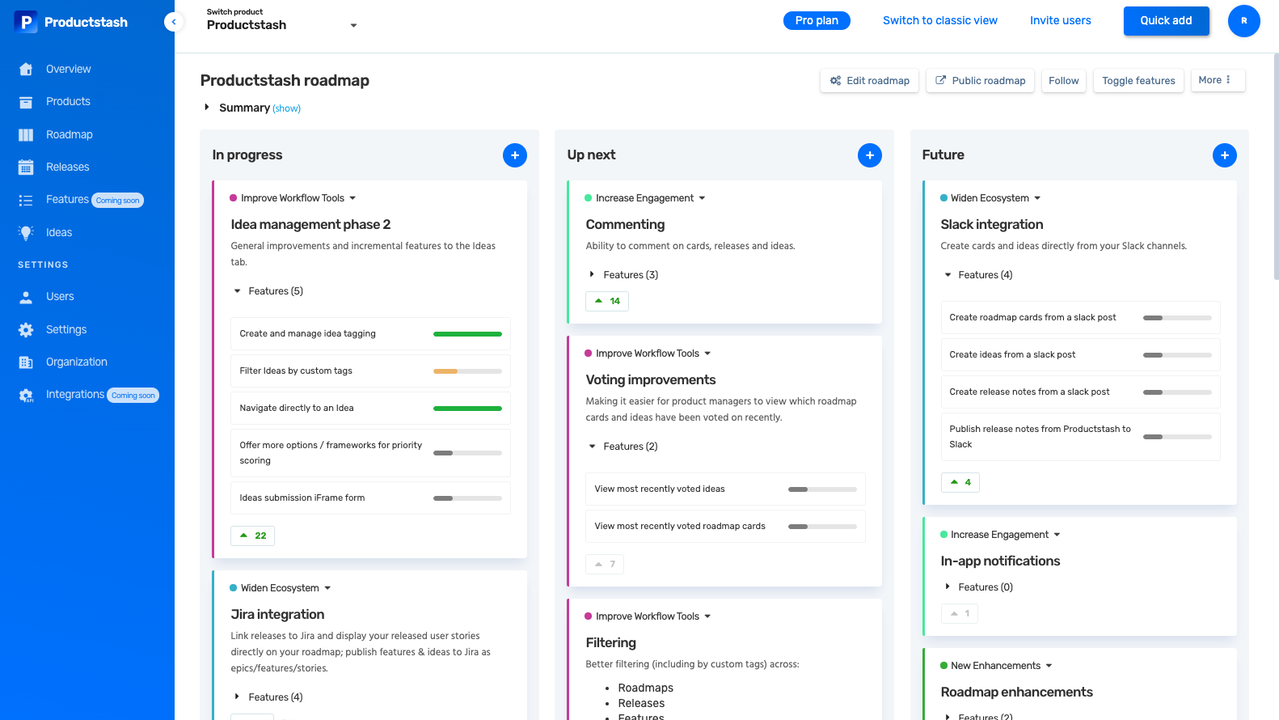Collapse Features (4) under Slack integration
This screenshot has height=720, width=1279.
(948, 275)
